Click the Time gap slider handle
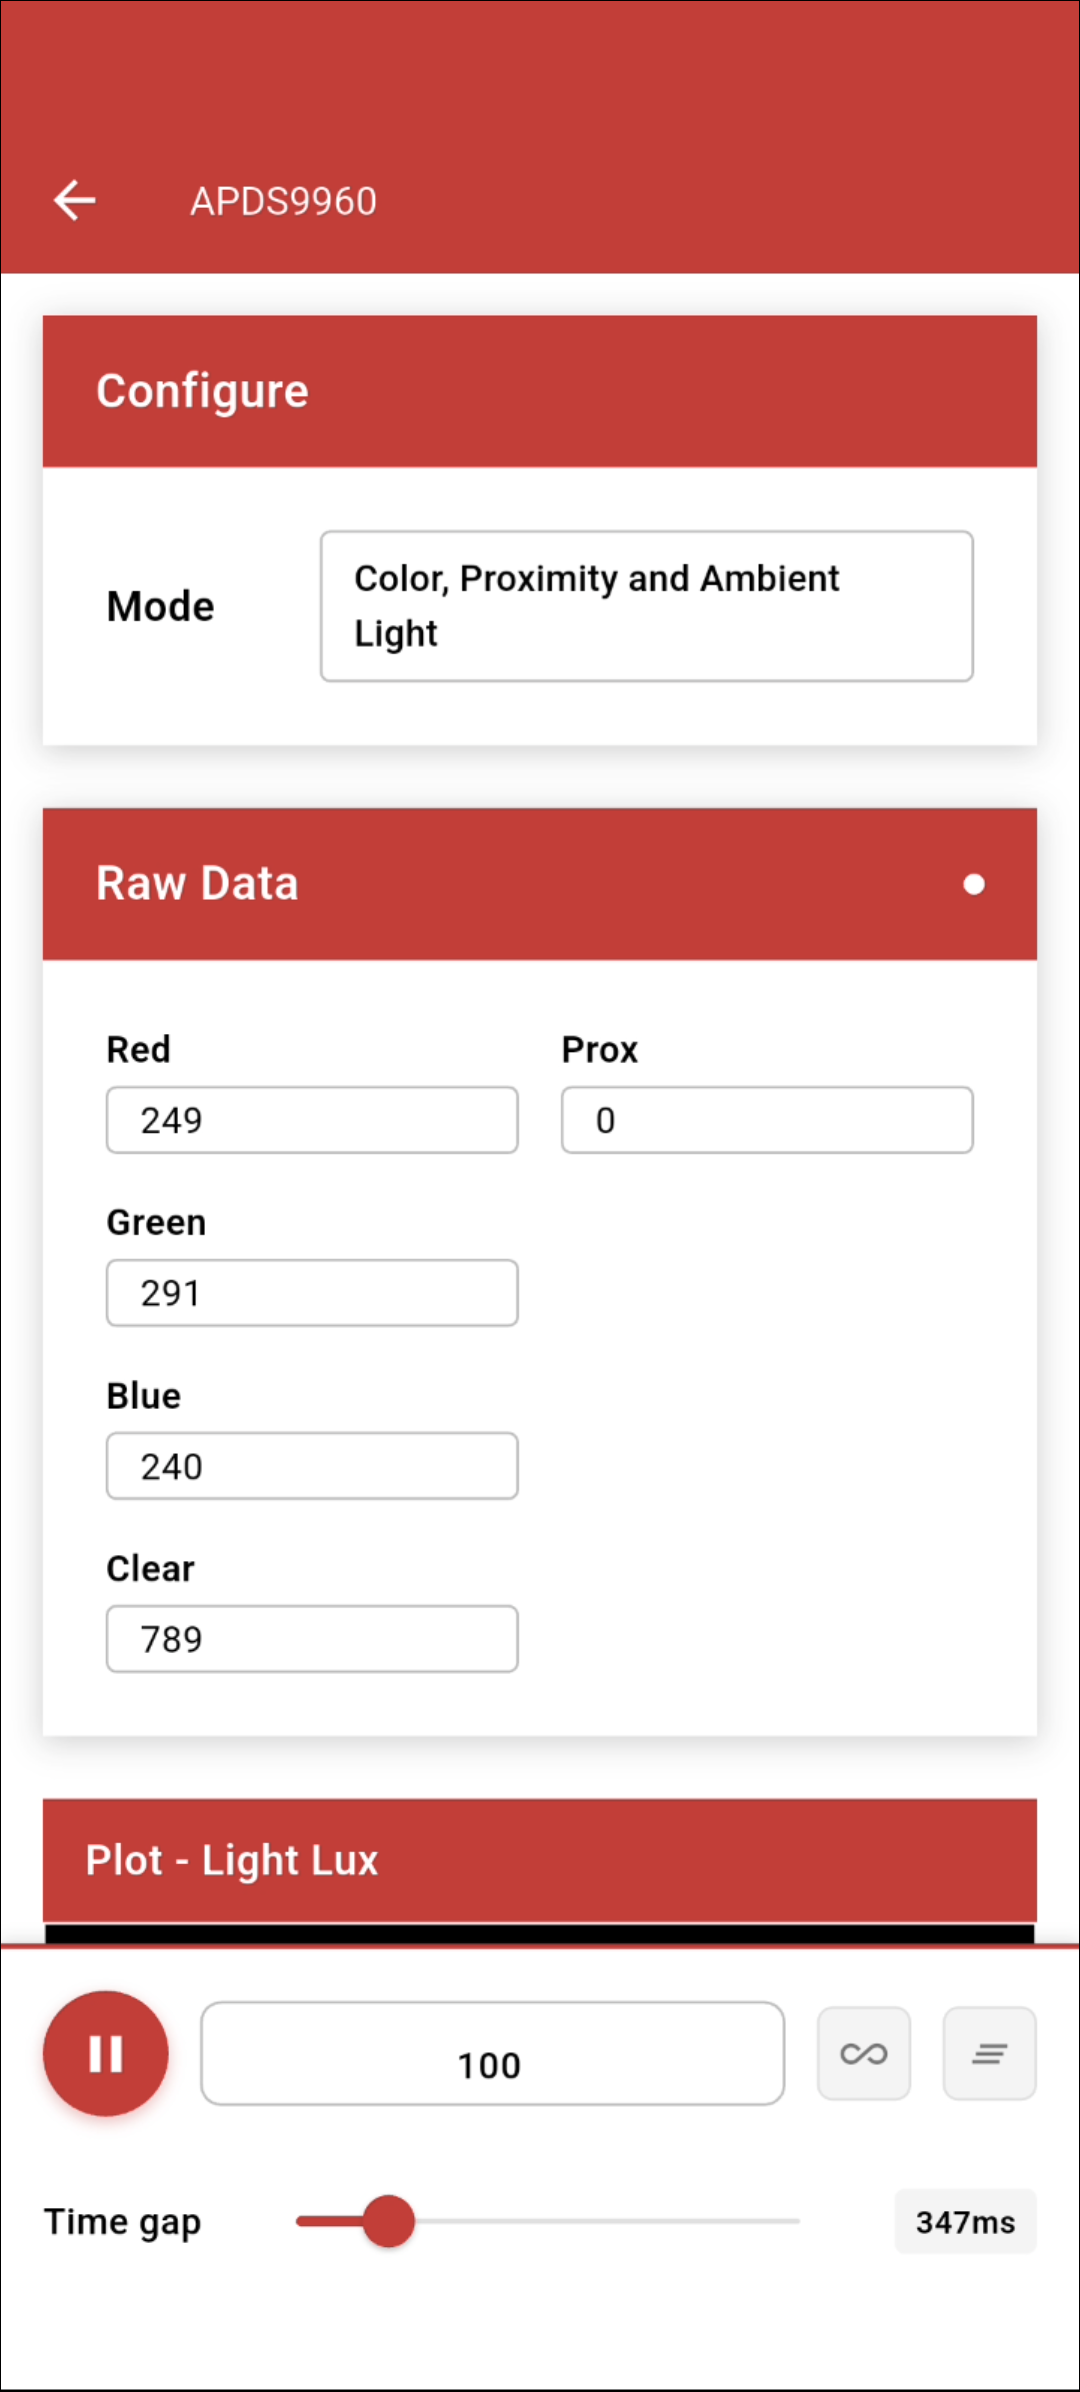The width and height of the screenshot is (1080, 2392). click(x=388, y=2222)
